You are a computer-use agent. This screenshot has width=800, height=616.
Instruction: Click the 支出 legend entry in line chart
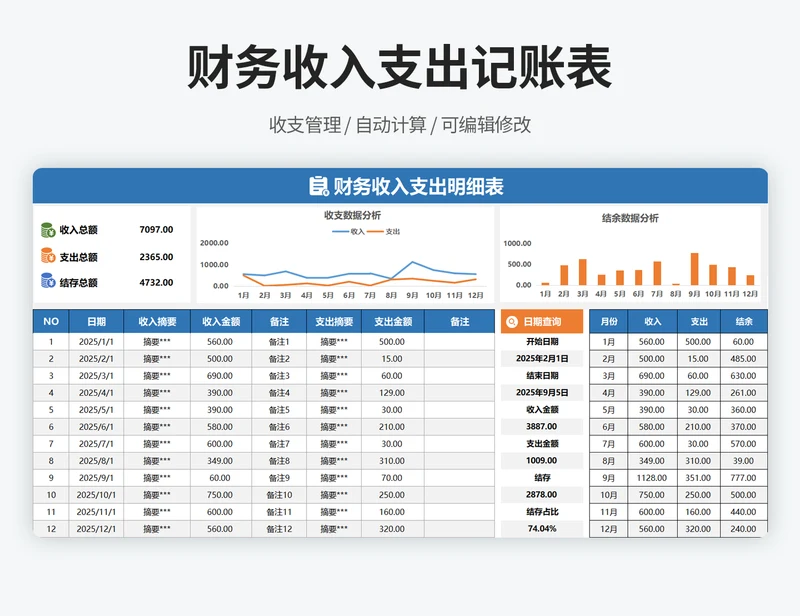[384, 232]
